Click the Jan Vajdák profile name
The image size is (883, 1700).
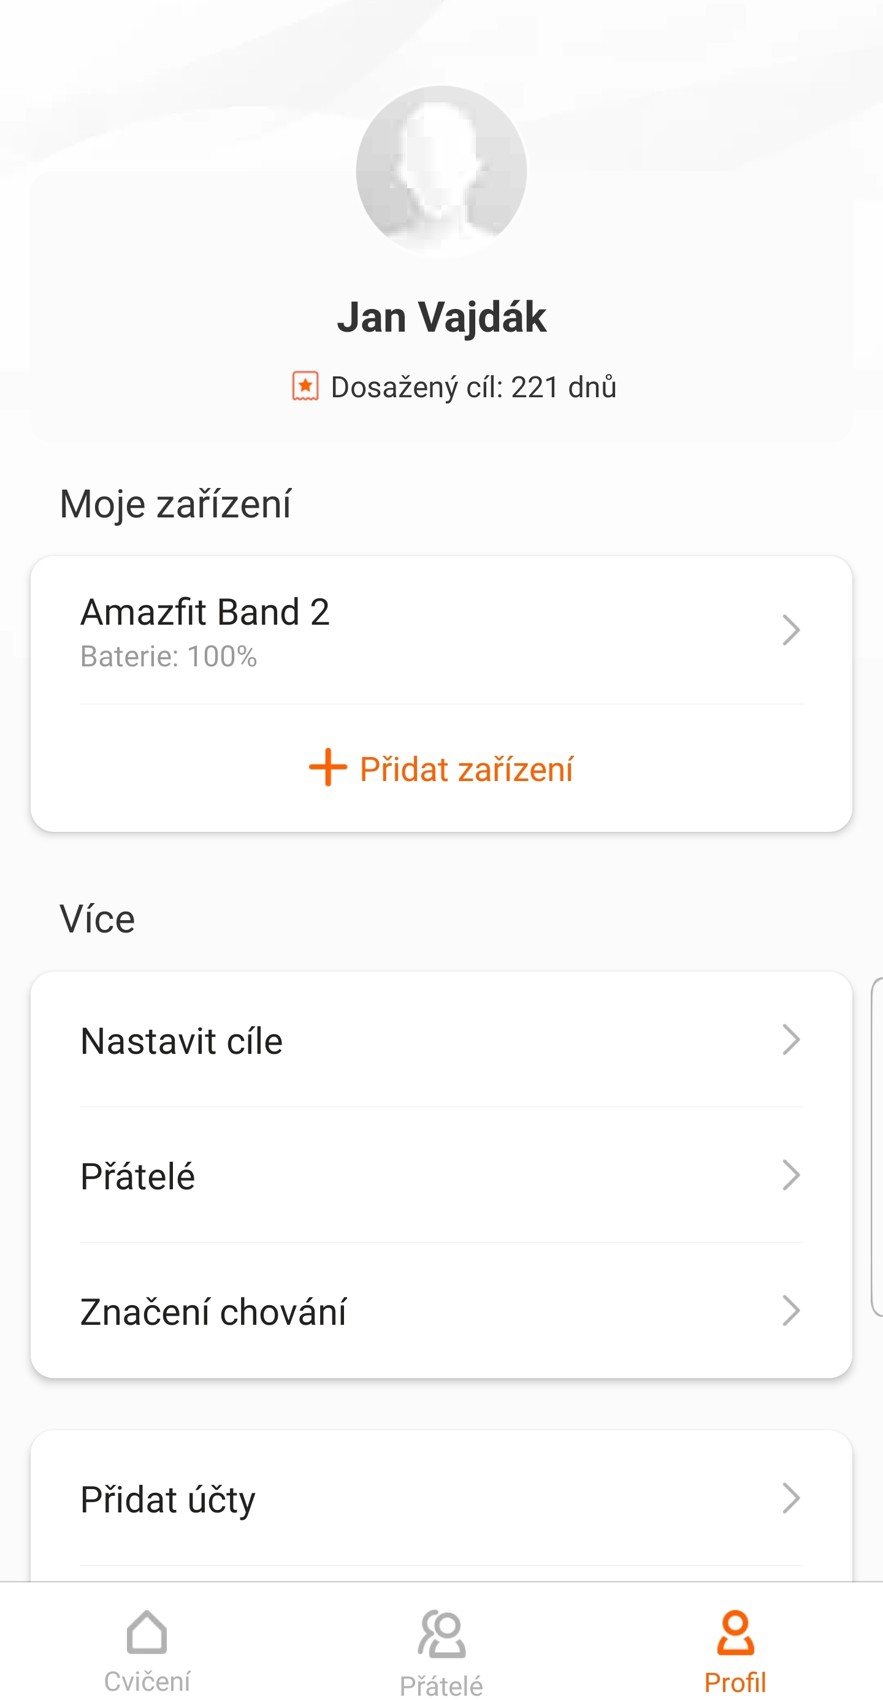click(x=441, y=318)
